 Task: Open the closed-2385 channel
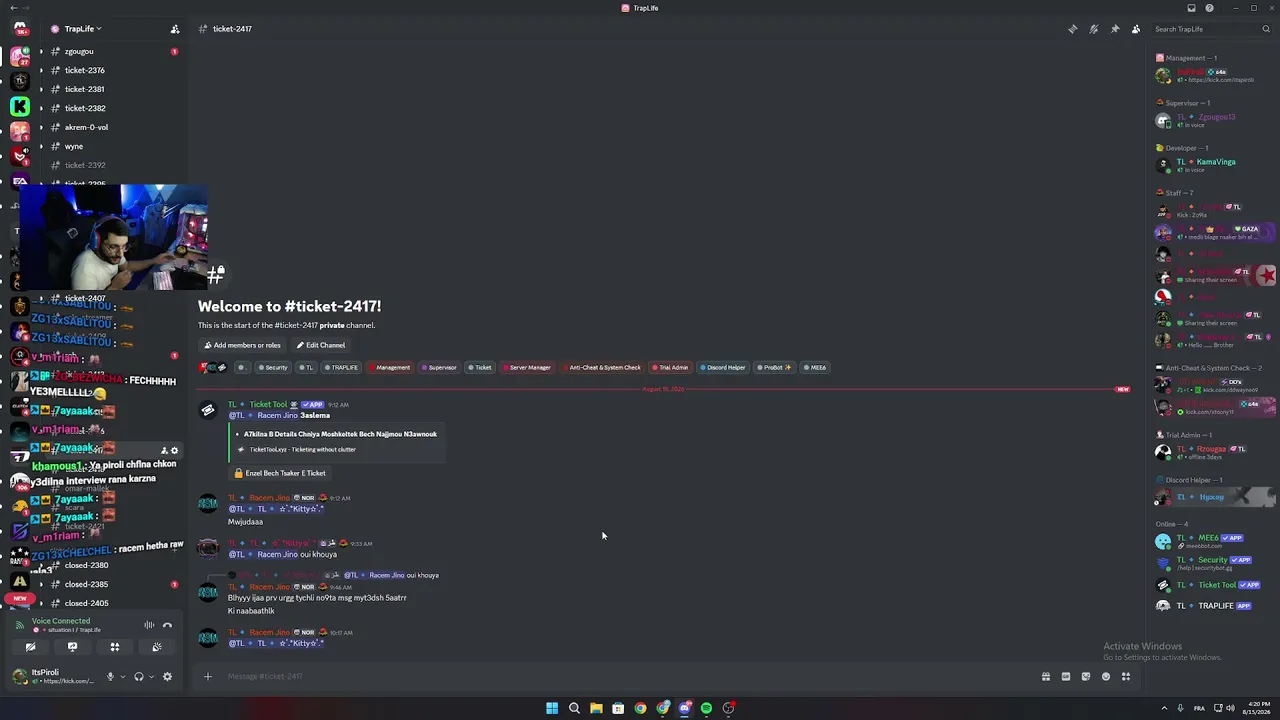[x=87, y=584]
